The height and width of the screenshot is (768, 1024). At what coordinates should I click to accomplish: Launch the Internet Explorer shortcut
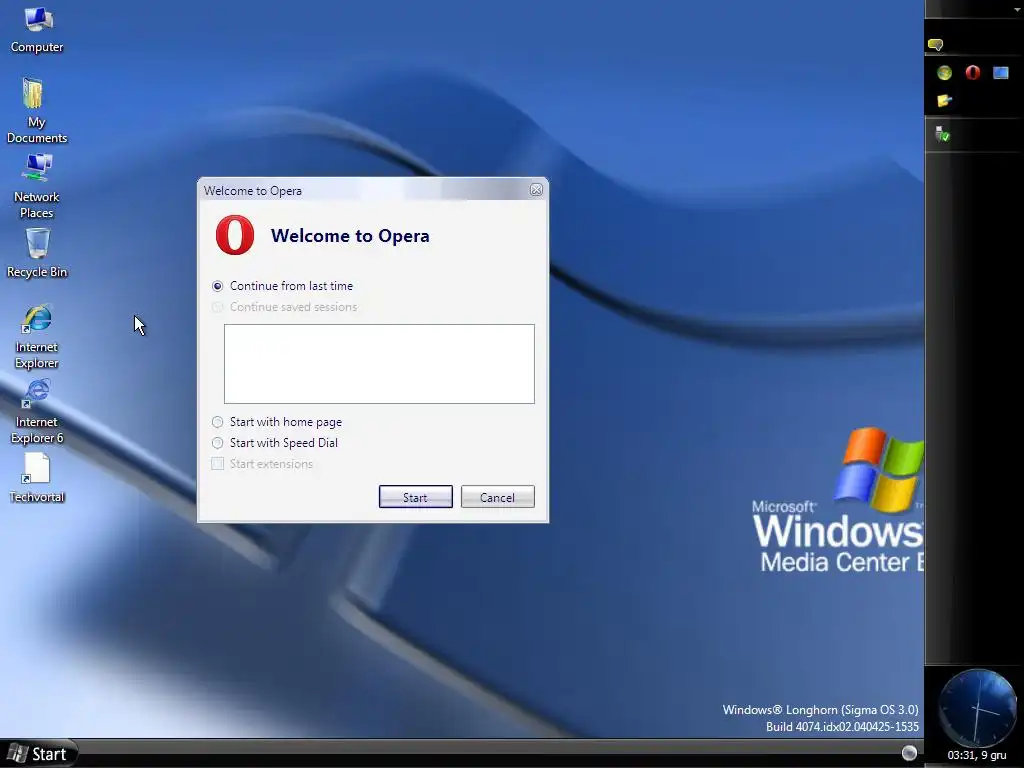(37, 336)
